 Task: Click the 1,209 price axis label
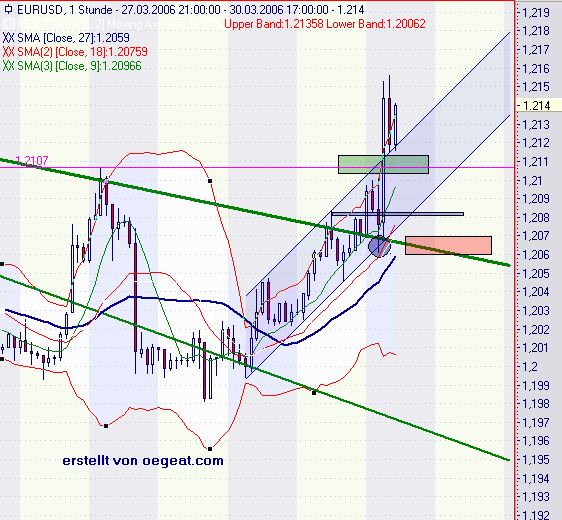536,199
